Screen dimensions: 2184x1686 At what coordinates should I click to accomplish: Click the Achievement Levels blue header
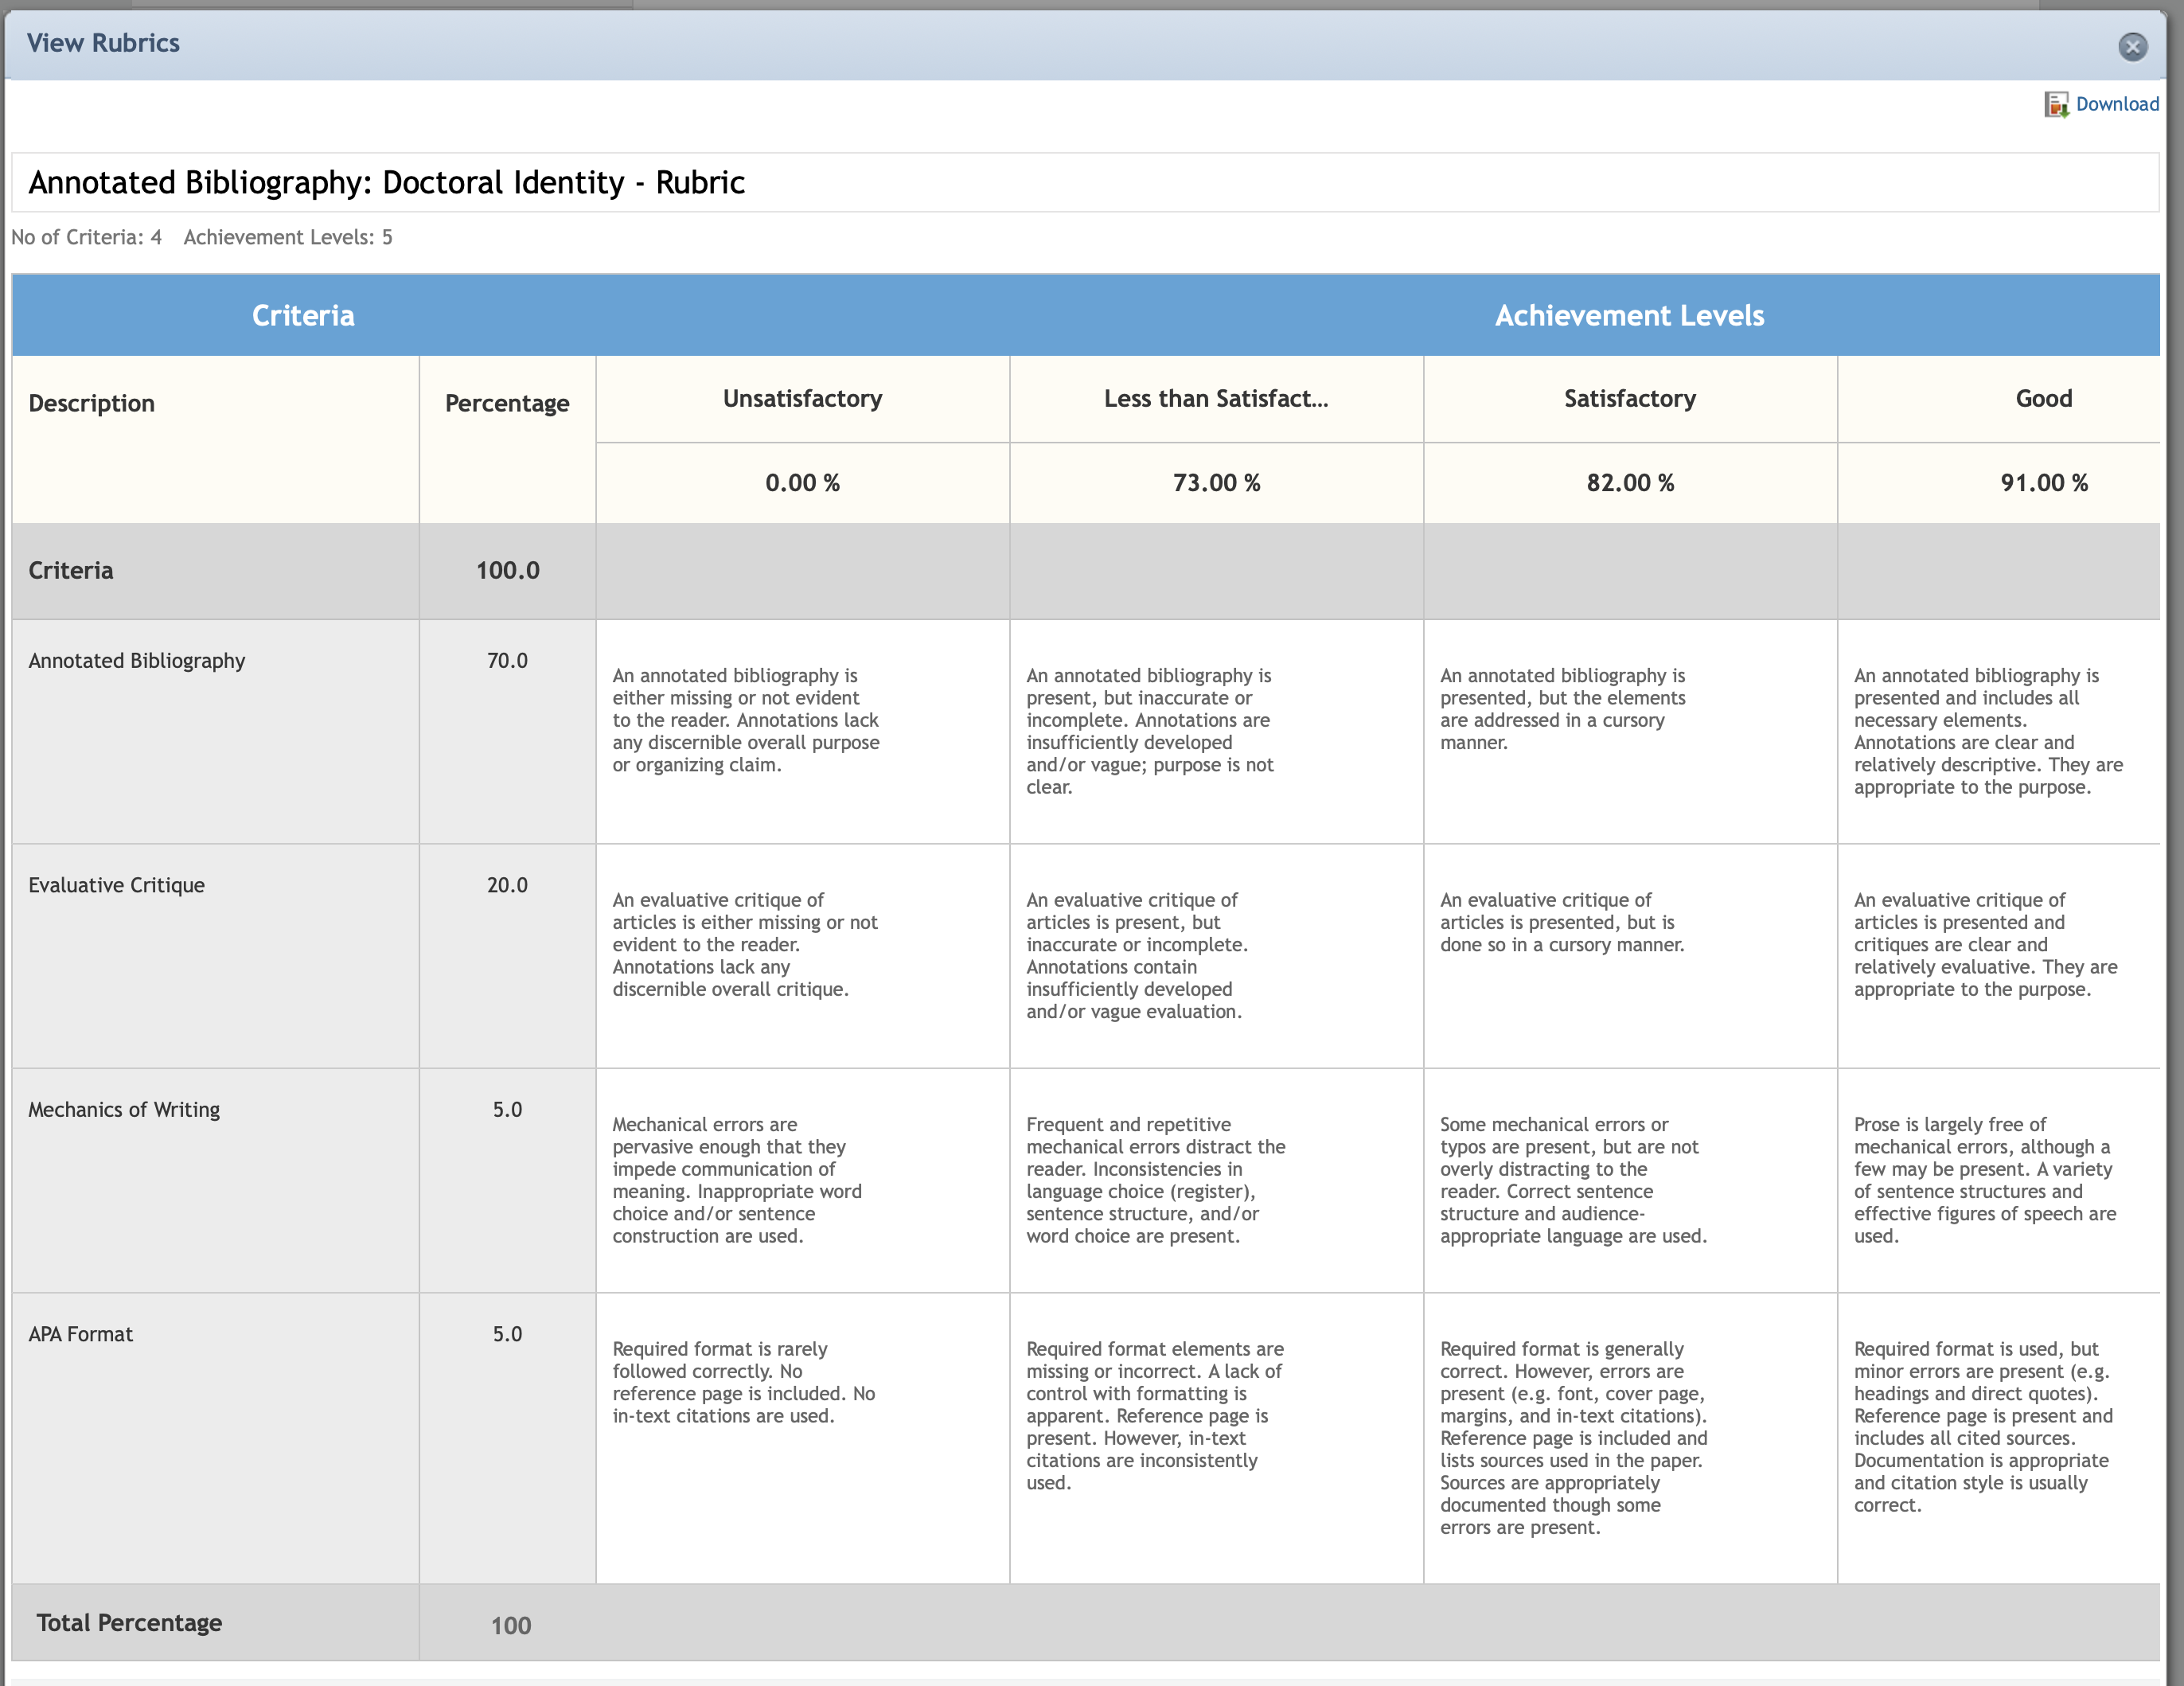[1629, 316]
